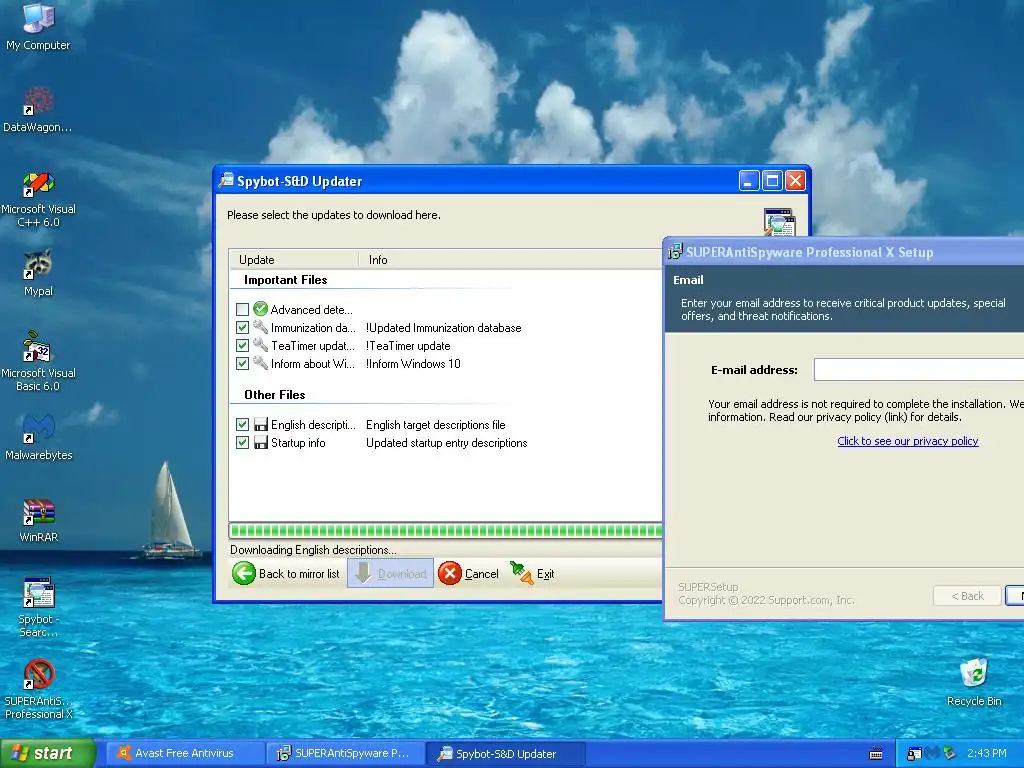Image resolution: width=1024 pixels, height=768 pixels.
Task: Select the DataWagon desktop shortcut
Action: 38,108
